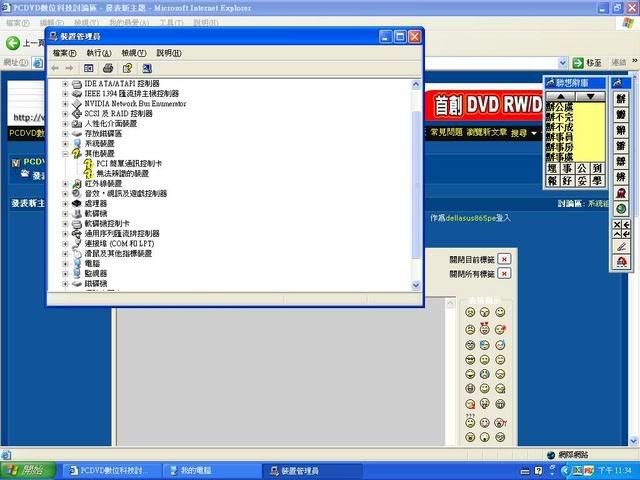The image size is (640, 480).
Task: Click the left-arrow backspace key in the IME toolbar
Action: point(626,225)
